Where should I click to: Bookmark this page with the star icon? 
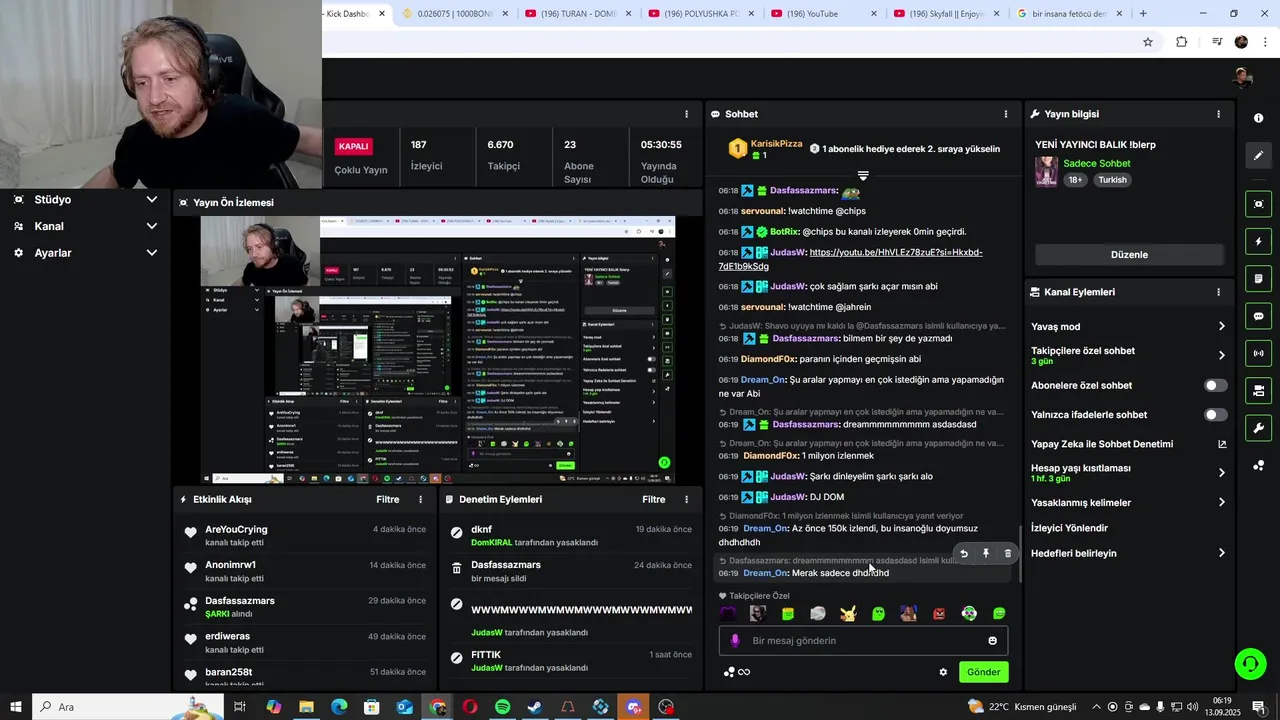click(x=1148, y=42)
